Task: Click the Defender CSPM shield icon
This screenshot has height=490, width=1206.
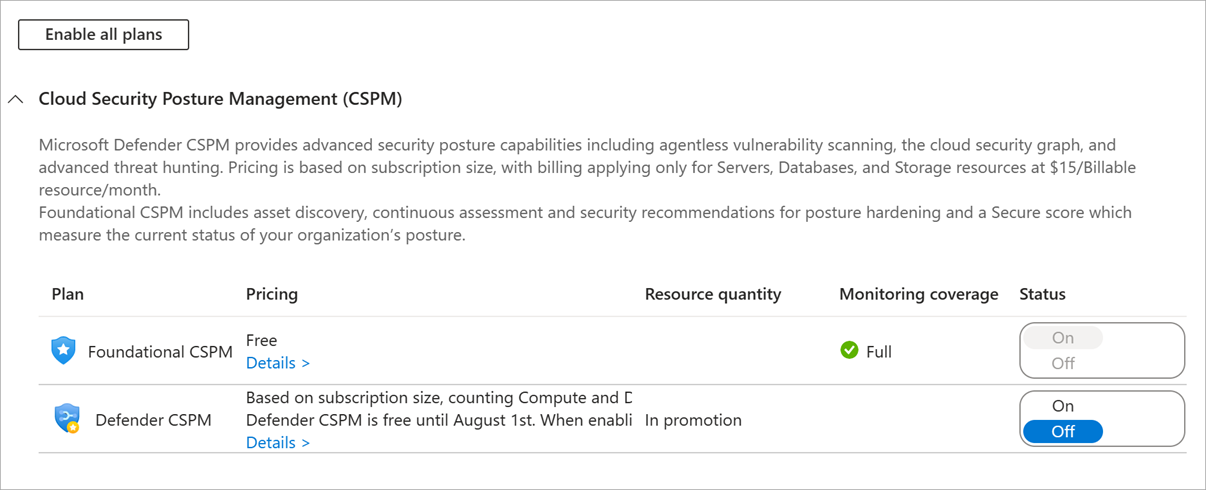Action: pyautogui.click(x=67, y=418)
